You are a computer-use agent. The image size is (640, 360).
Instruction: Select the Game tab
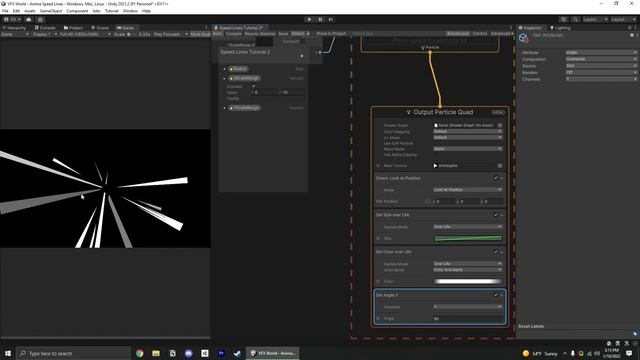[126, 28]
